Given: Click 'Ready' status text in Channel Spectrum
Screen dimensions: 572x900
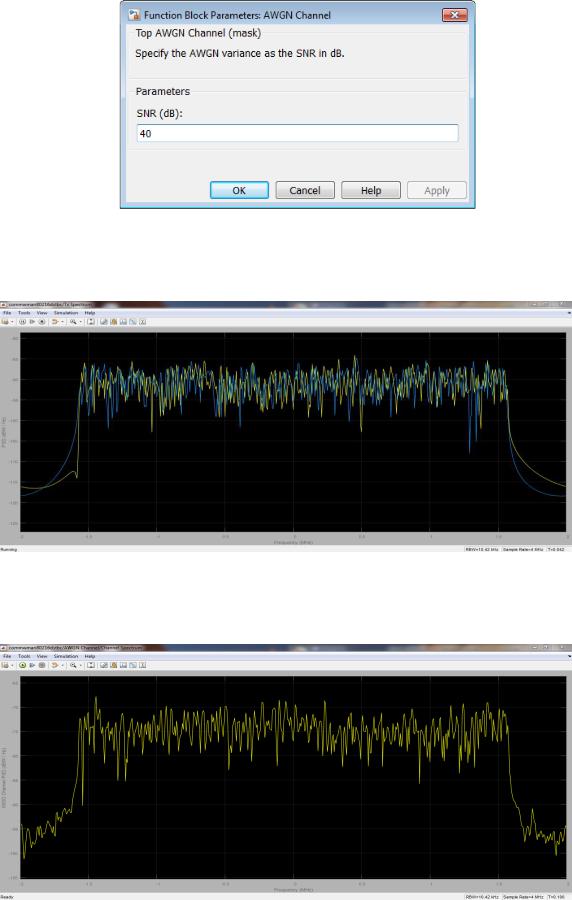Looking at the screenshot, I should coord(7,897).
